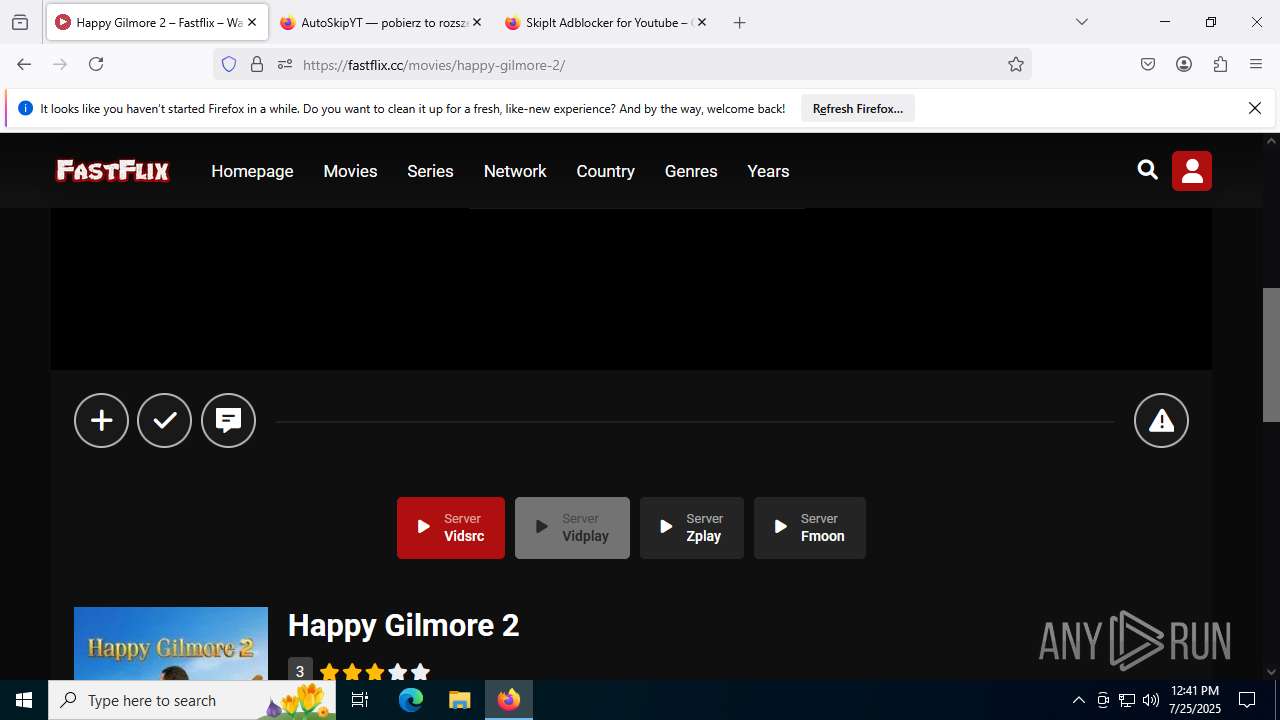Open Task View on the taskbar
Image resolution: width=1280 pixels, height=720 pixels.
click(x=360, y=700)
